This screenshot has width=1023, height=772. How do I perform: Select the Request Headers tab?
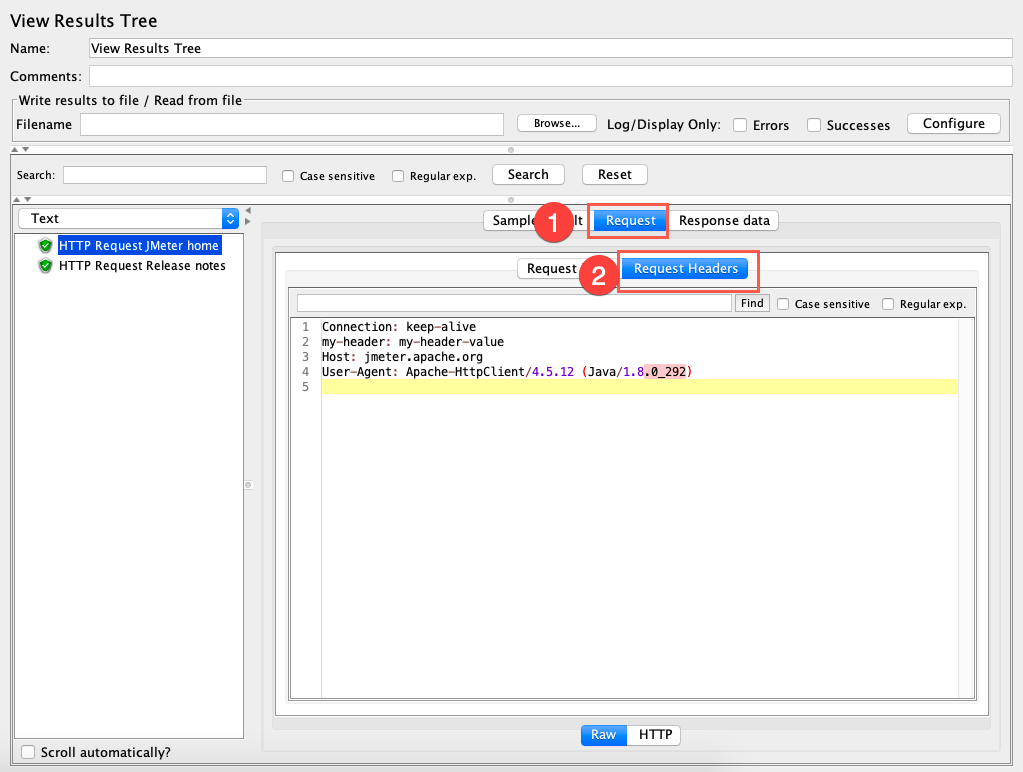click(x=684, y=268)
